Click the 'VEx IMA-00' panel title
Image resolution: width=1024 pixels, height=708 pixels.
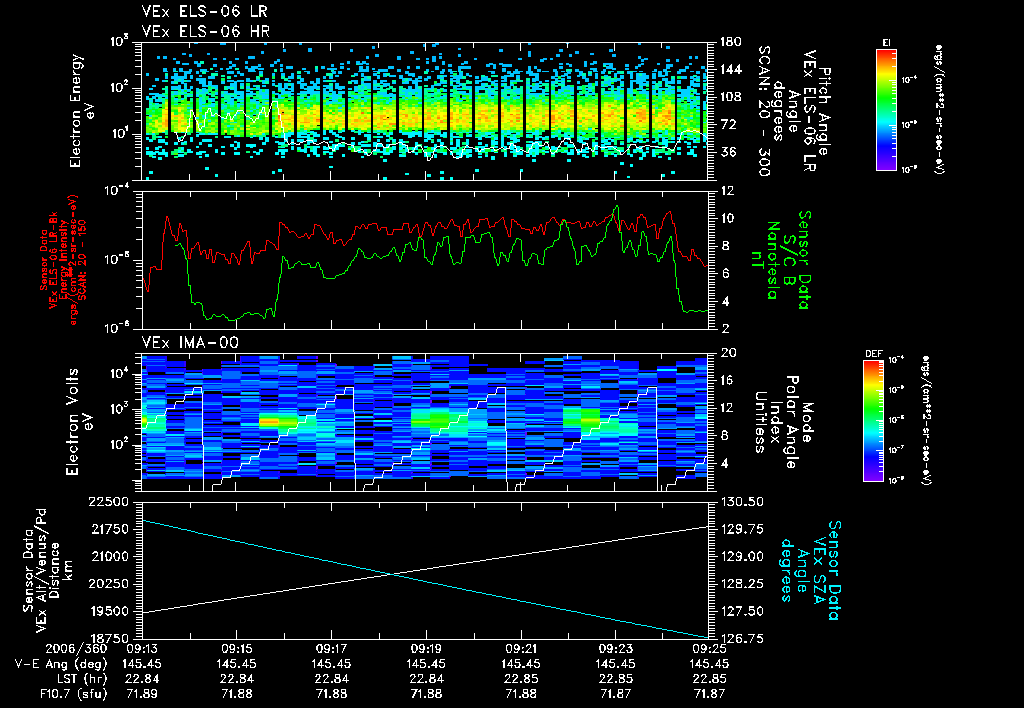pyautogui.click(x=190, y=342)
